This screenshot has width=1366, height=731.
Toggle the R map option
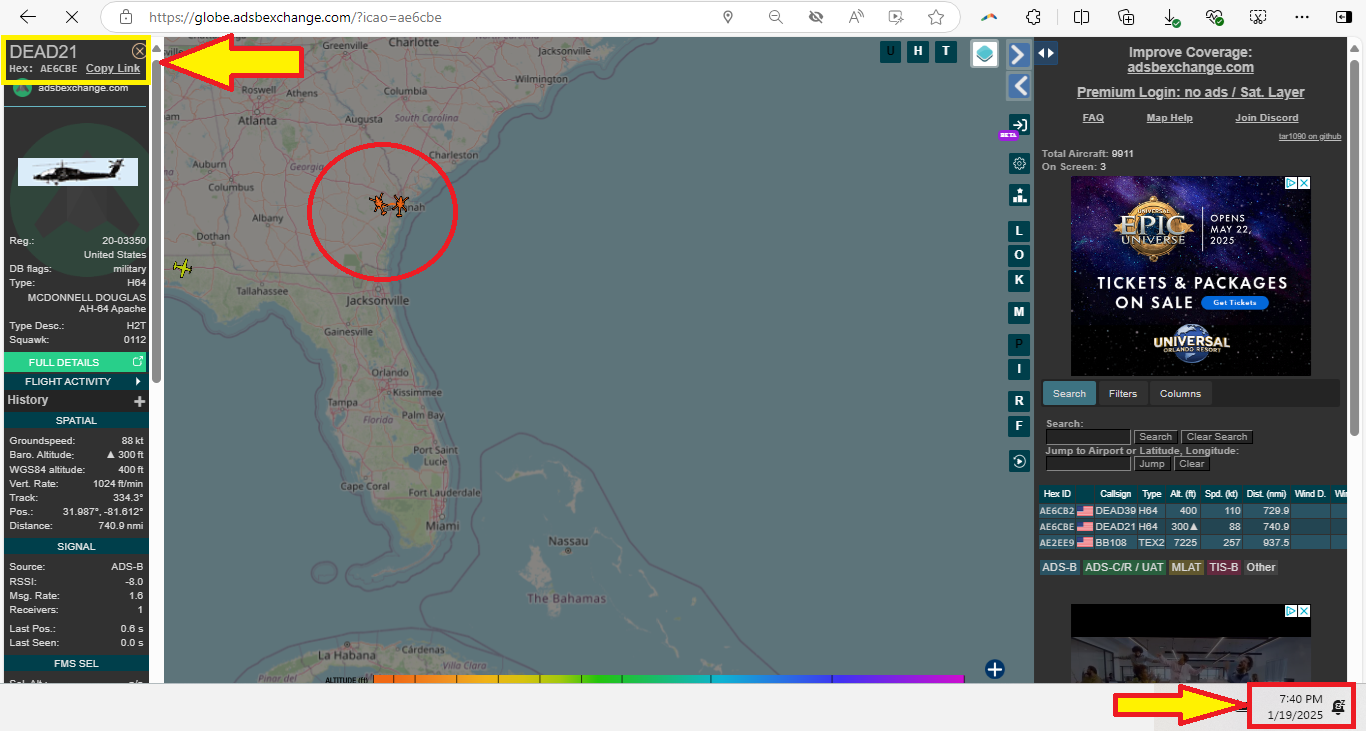click(1019, 401)
